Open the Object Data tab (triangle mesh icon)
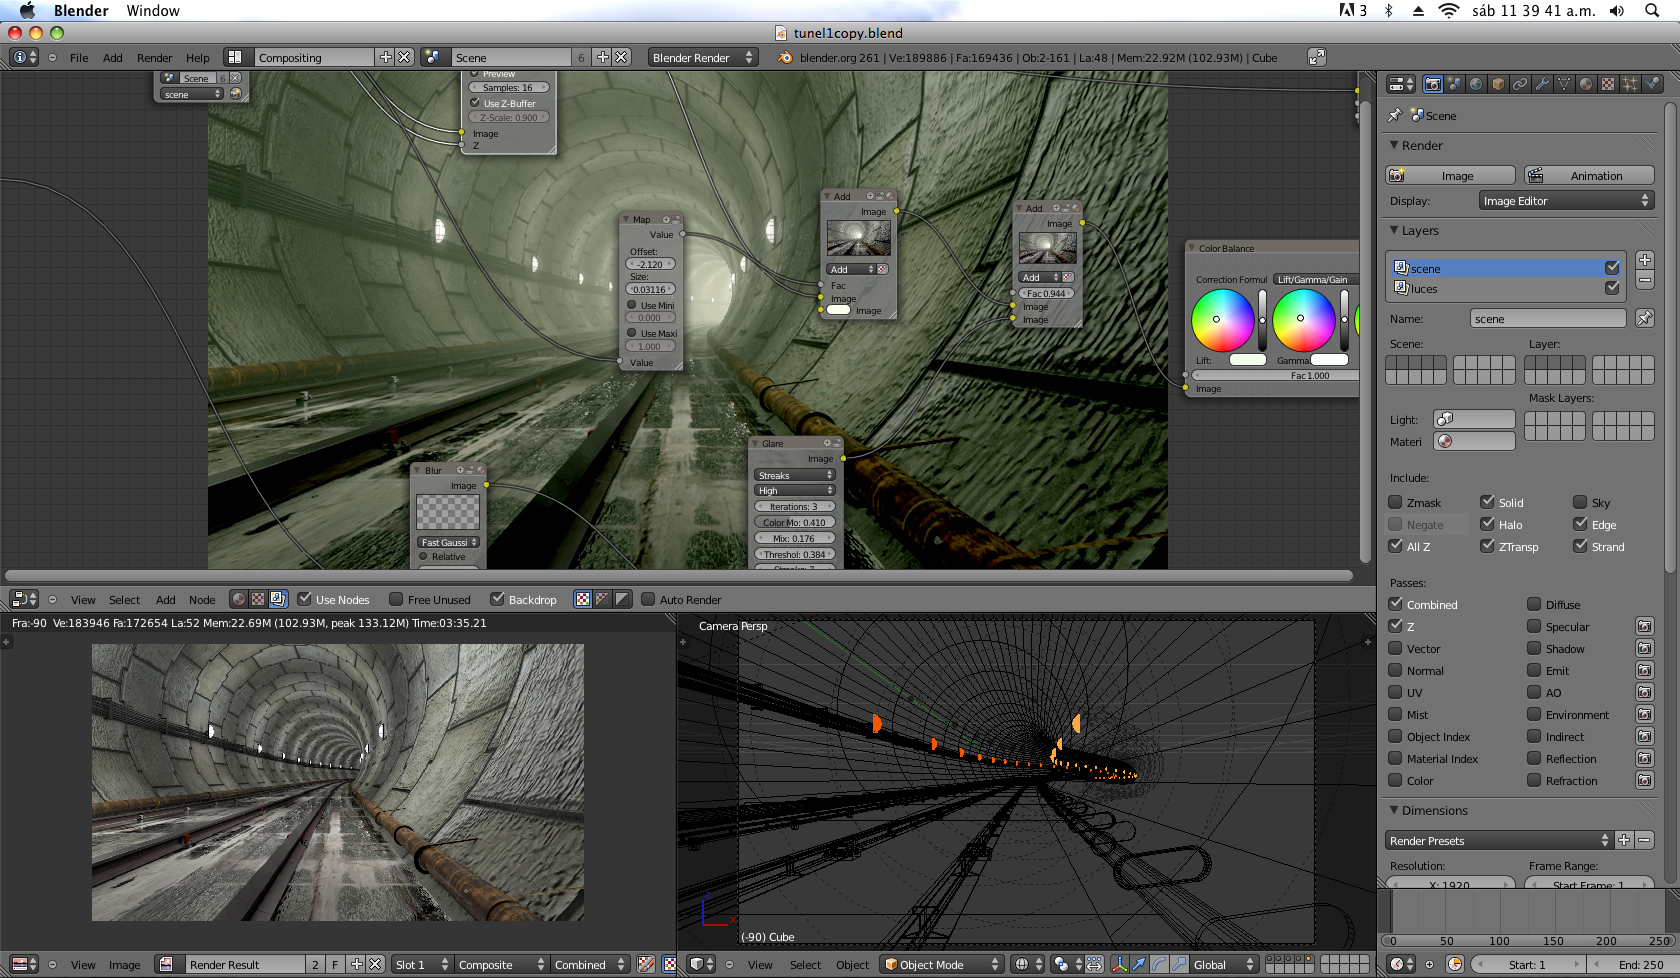The width and height of the screenshot is (1680, 978). [1564, 84]
